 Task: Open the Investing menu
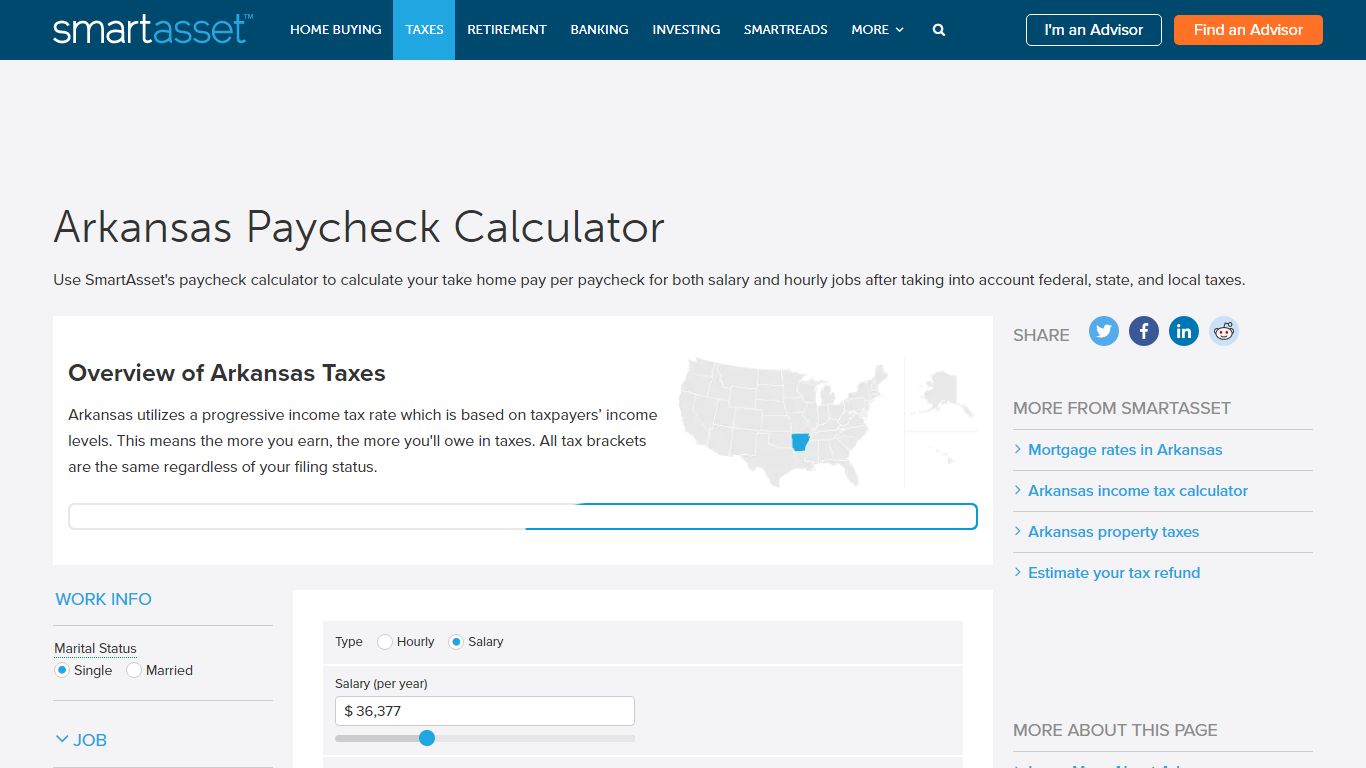686,30
